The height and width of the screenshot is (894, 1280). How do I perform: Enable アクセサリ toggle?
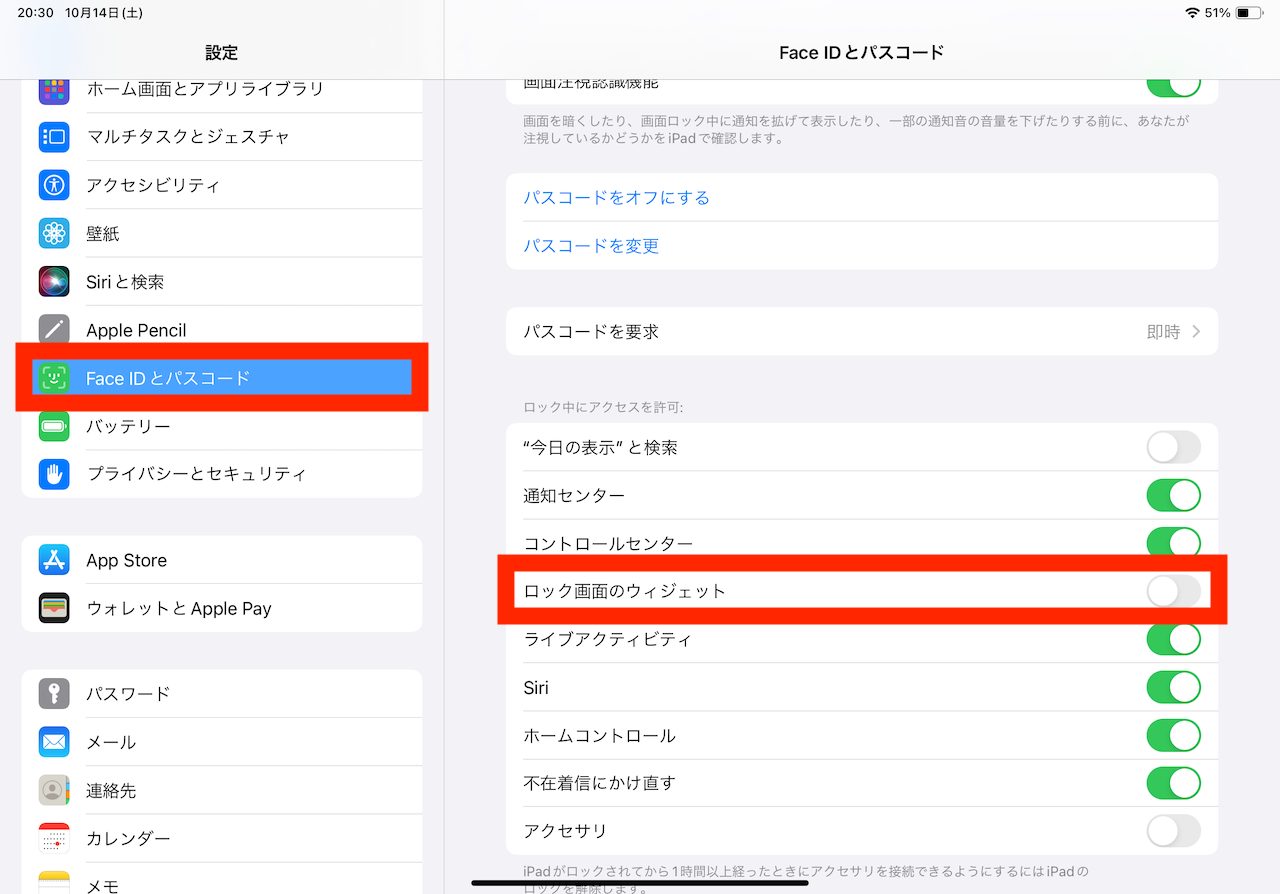(1173, 831)
